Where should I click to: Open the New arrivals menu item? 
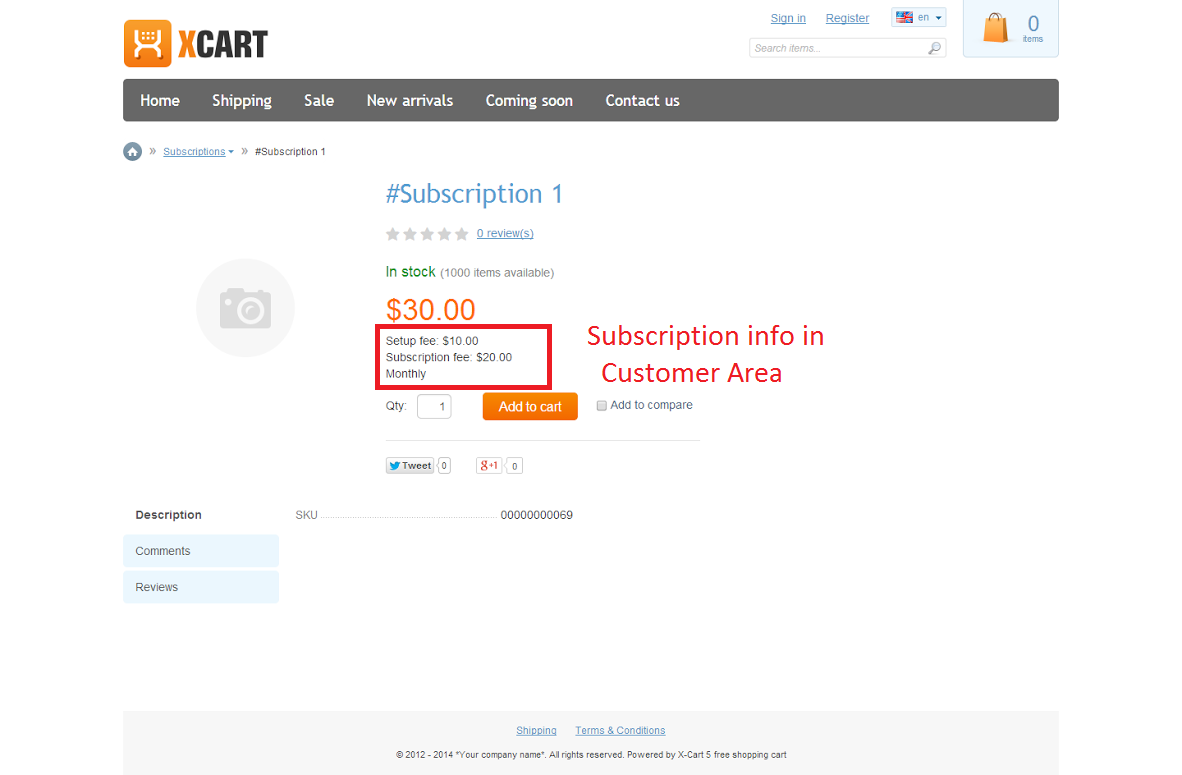pos(410,100)
